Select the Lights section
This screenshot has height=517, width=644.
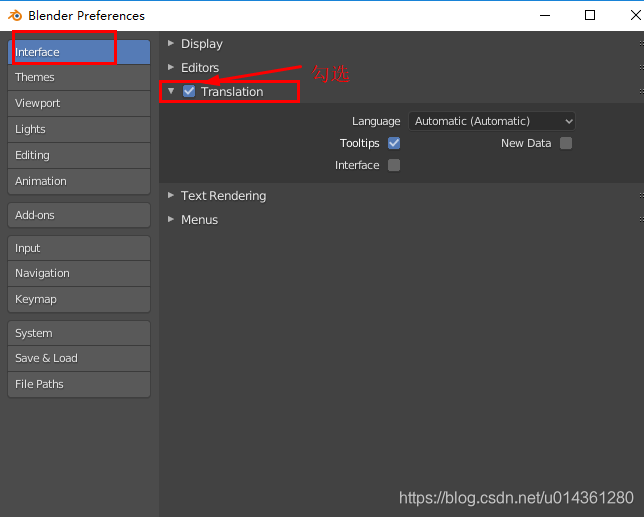(79, 129)
